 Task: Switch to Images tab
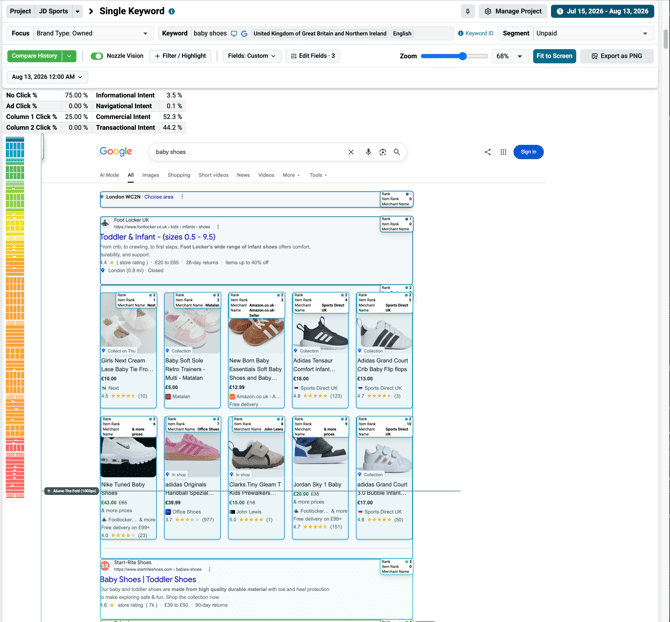click(150, 175)
